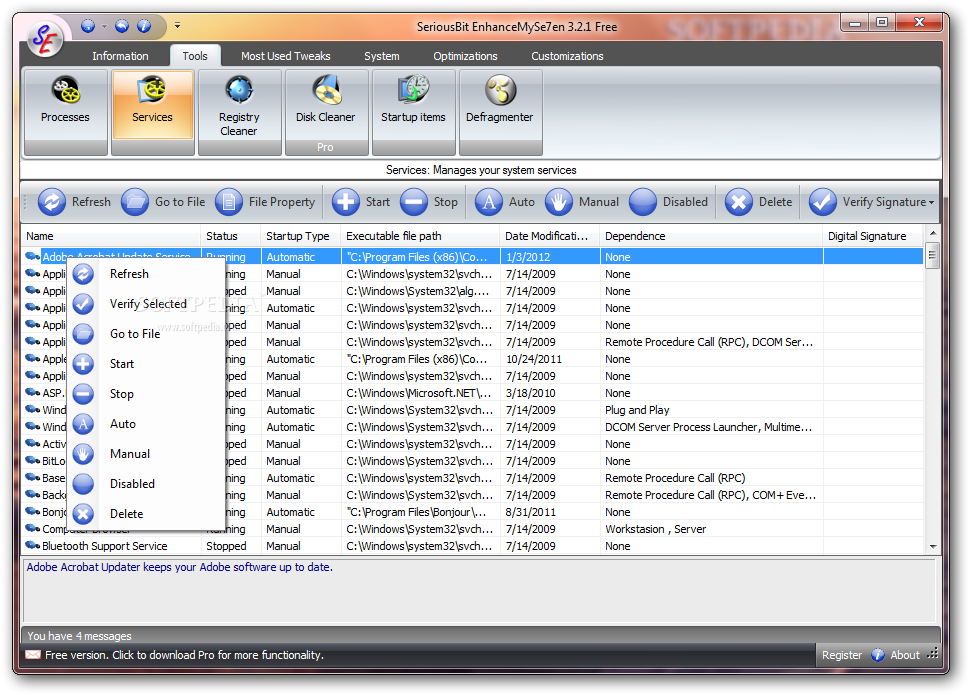Open the Processes tool
Screen dimensions: 970x695
point(65,111)
